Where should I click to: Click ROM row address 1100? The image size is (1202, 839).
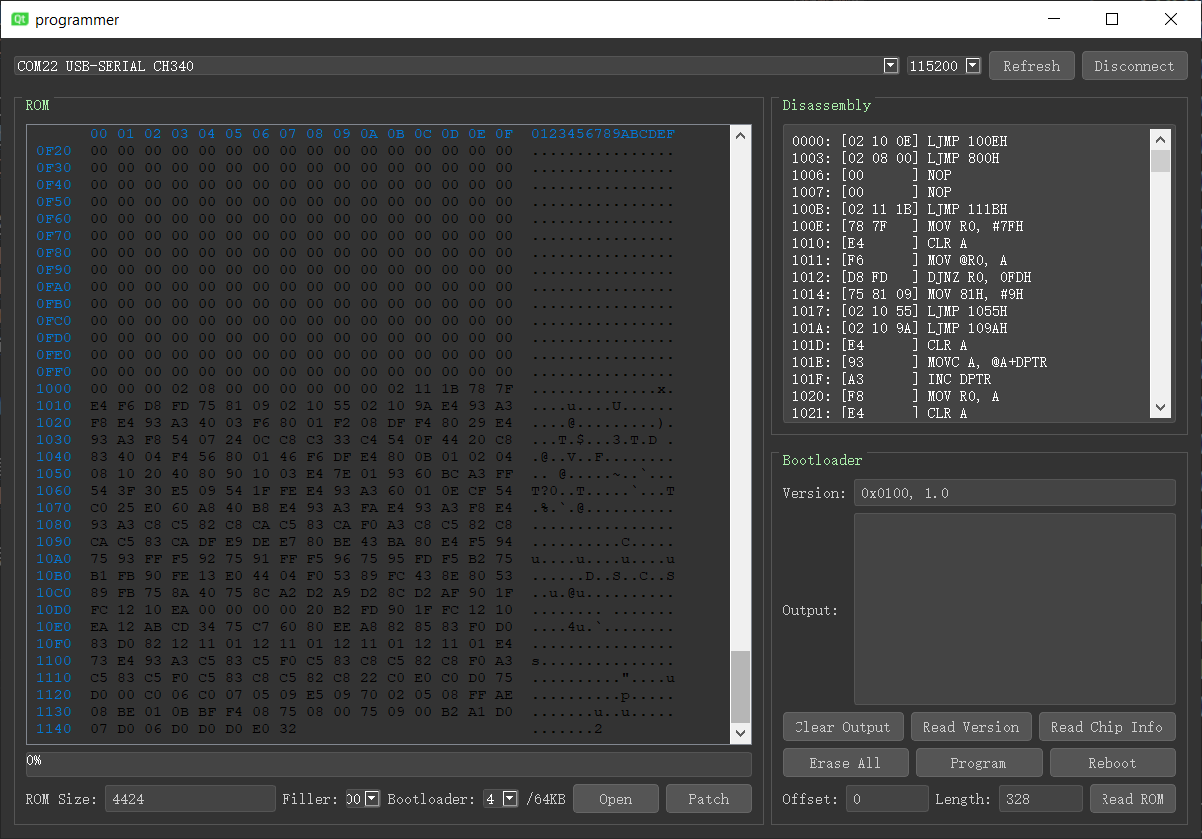(54, 660)
